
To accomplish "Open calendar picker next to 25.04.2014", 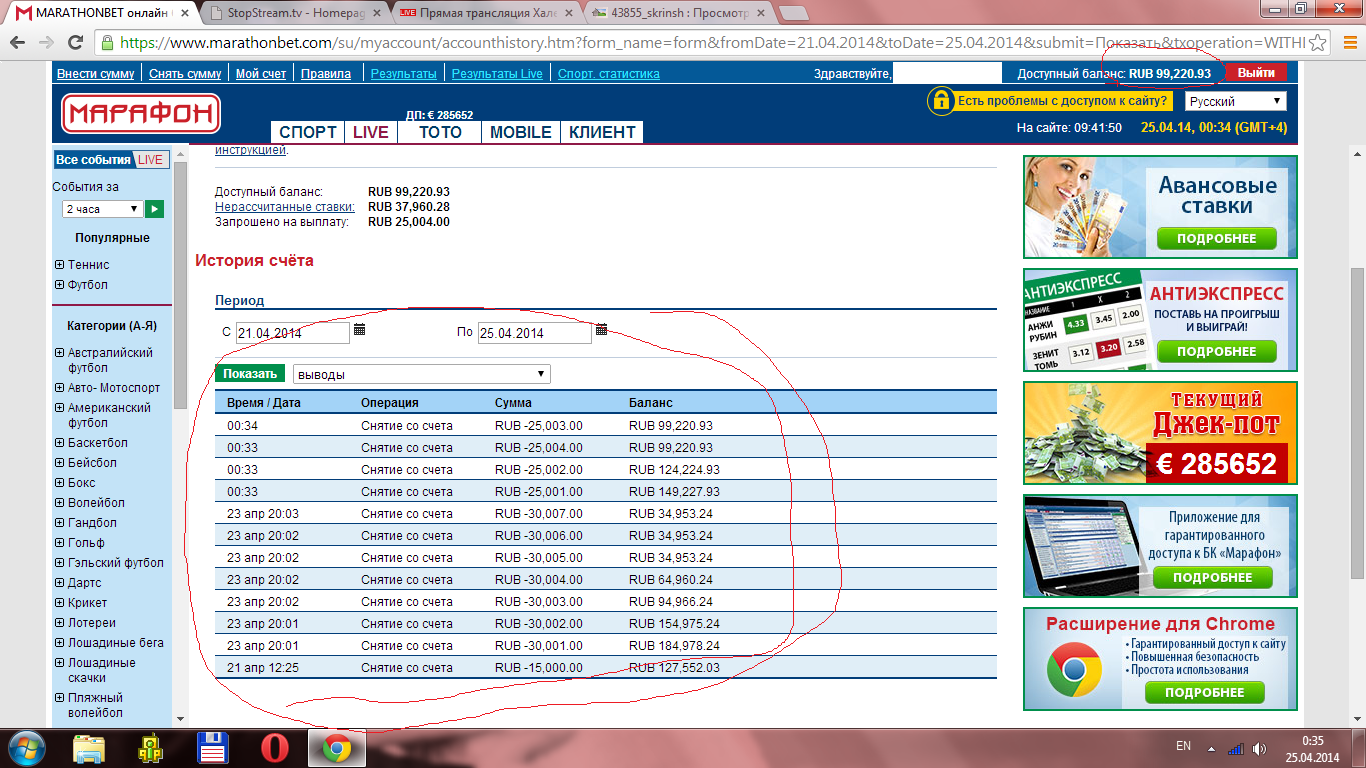I will click(602, 329).
